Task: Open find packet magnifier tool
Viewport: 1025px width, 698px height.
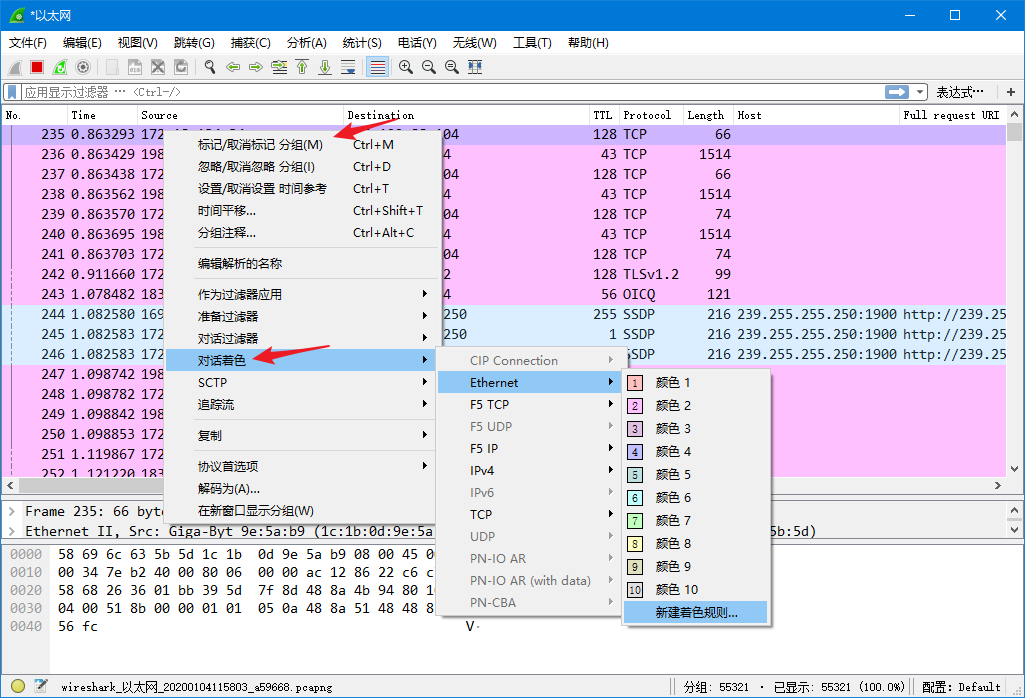Action: (x=210, y=67)
